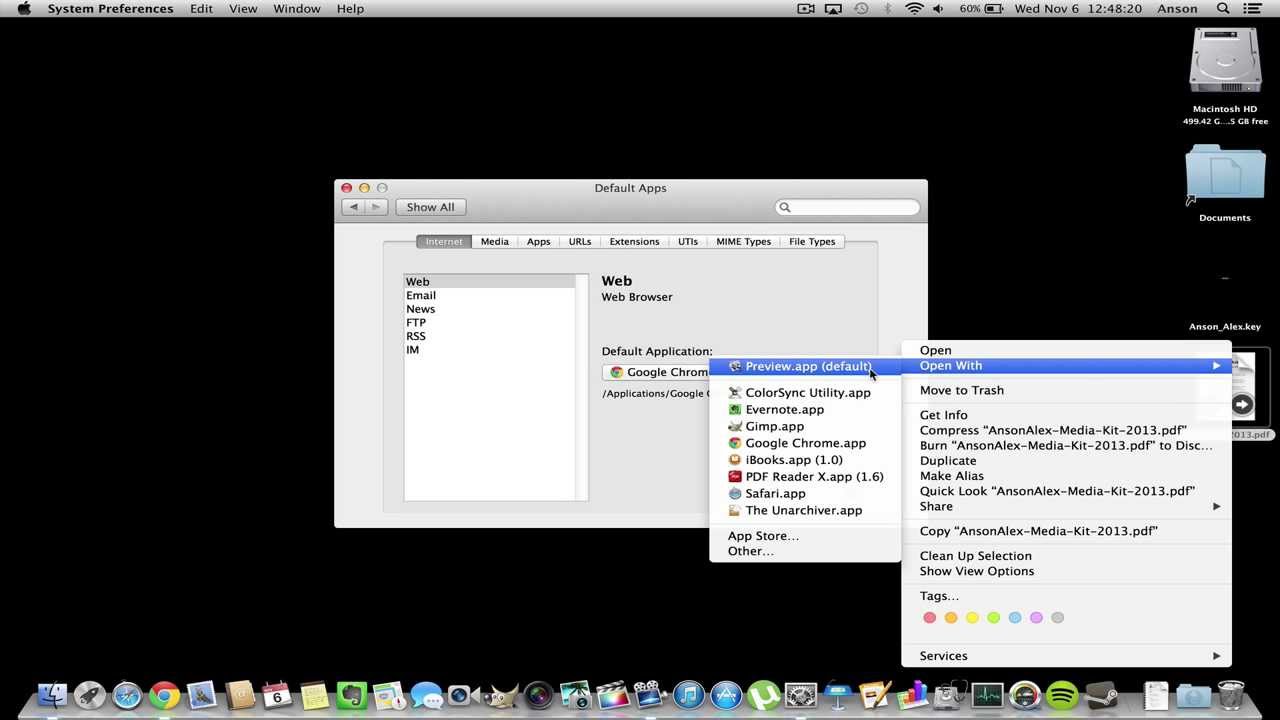Open the App Store from the Dock
Screen dimensions: 1280x720
[724, 695]
